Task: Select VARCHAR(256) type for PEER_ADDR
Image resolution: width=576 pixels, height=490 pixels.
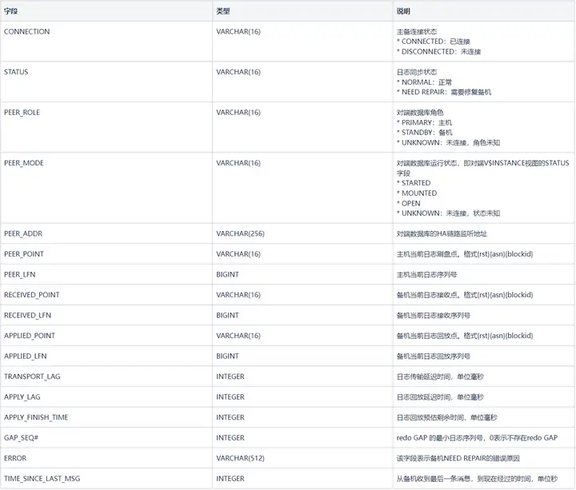Action: (240, 234)
